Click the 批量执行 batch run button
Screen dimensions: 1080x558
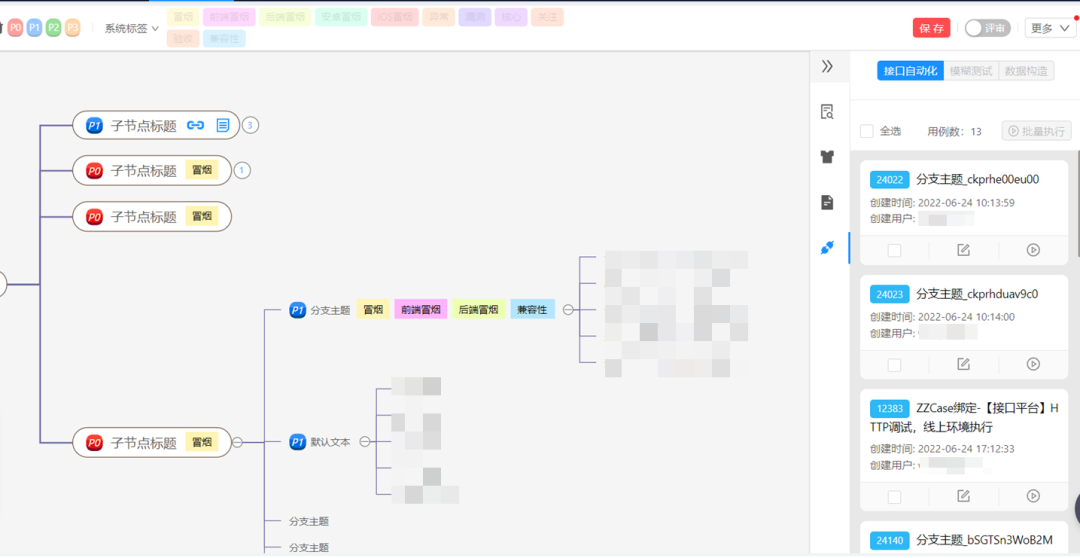point(1037,131)
